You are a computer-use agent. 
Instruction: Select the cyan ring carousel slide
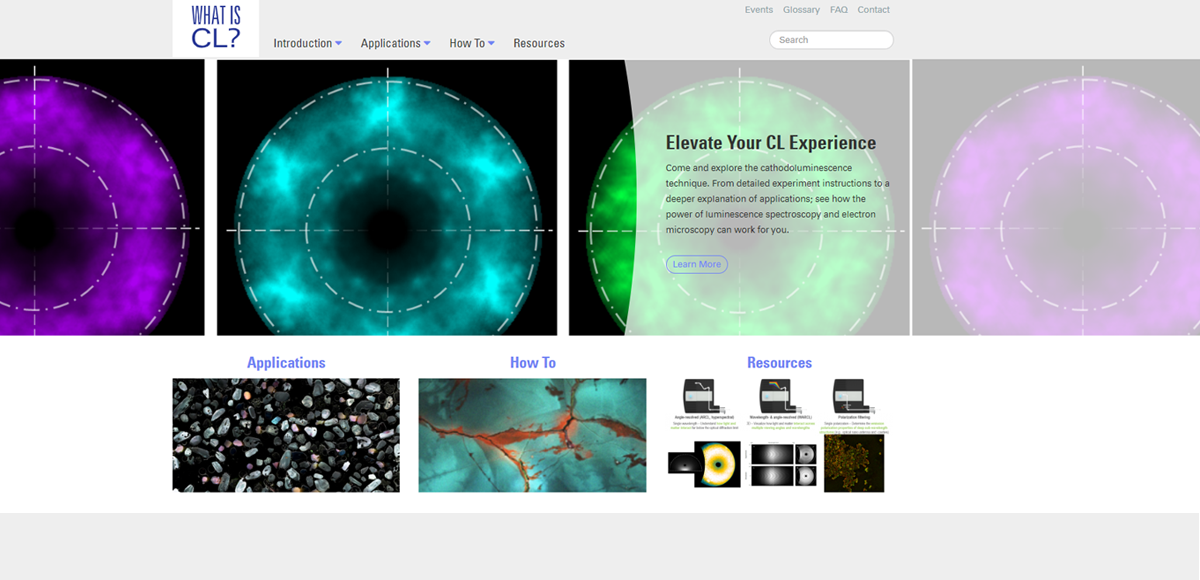pyautogui.click(x=387, y=198)
